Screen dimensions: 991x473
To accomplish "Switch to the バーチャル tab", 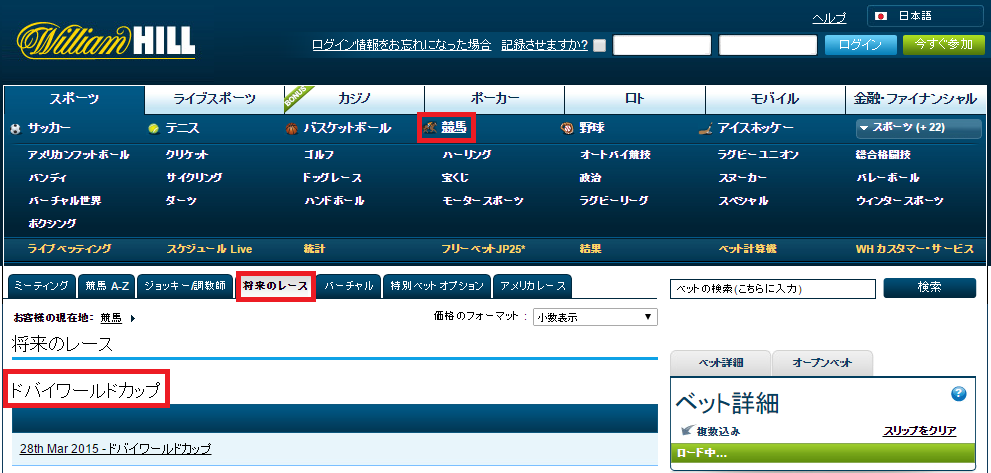I will (349, 286).
